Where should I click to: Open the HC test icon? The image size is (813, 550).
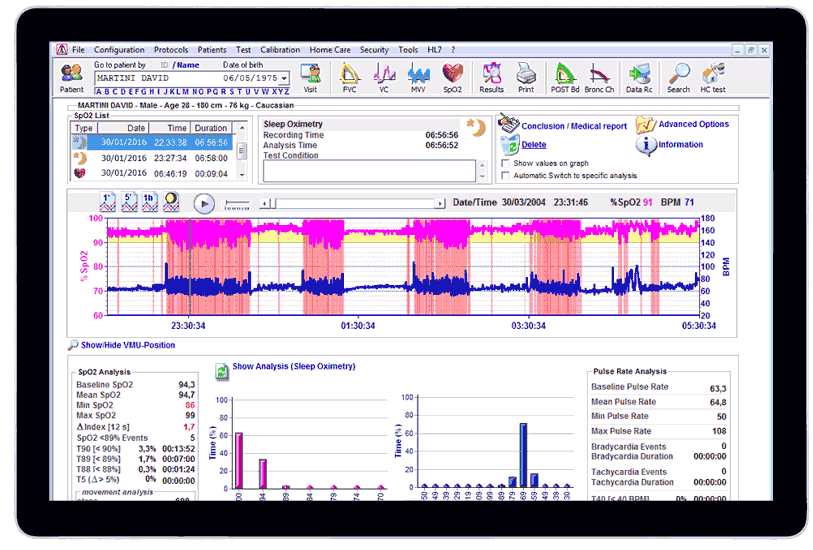click(x=713, y=78)
